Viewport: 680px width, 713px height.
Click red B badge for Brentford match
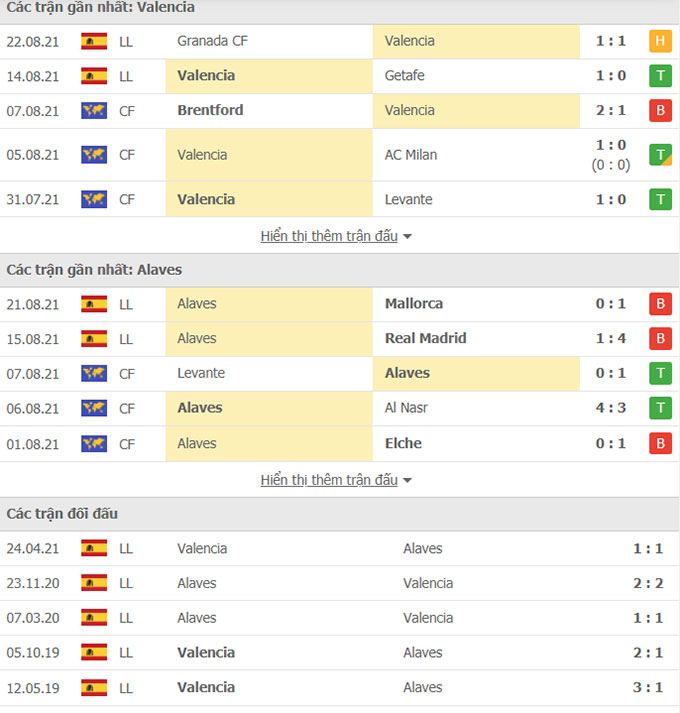pyautogui.click(x=660, y=111)
